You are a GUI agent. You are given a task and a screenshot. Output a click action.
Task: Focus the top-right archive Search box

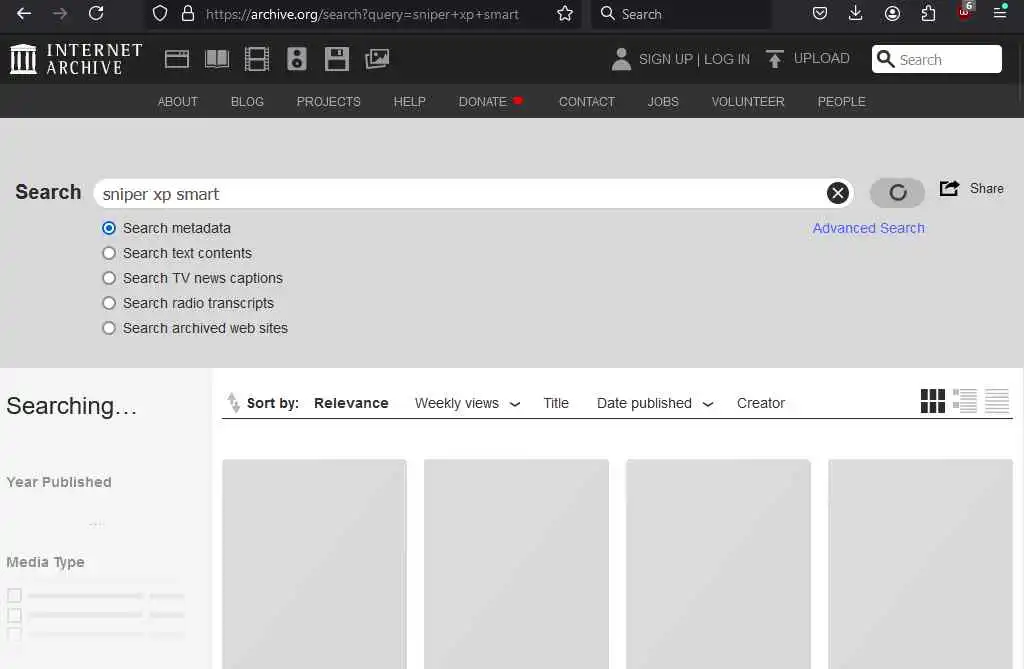point(936,59)
